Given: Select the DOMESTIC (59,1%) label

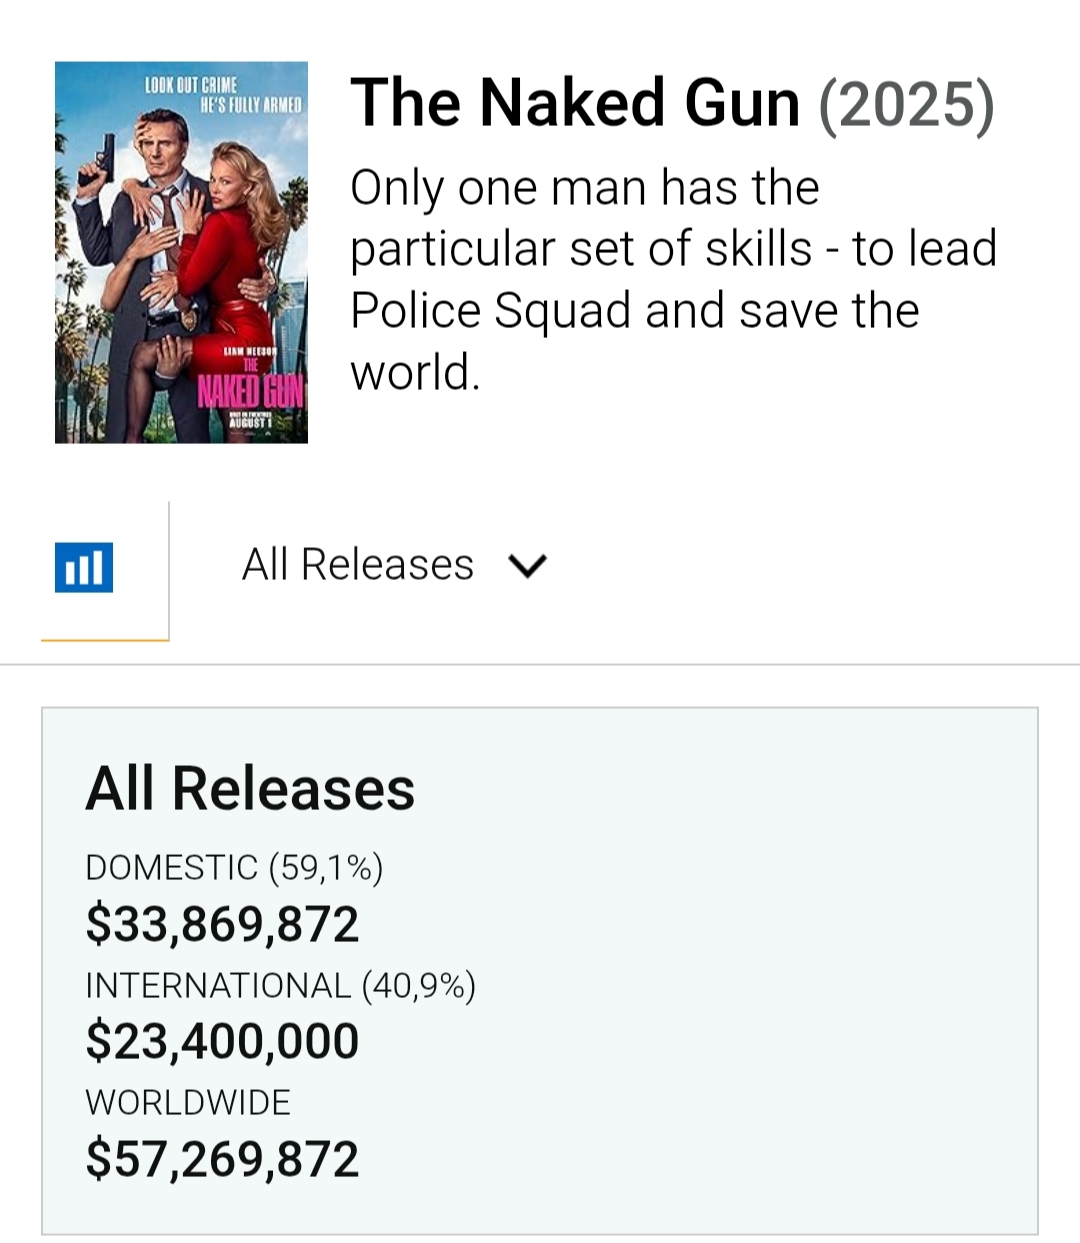Looking at the screenshot, I should coord(234,867).
